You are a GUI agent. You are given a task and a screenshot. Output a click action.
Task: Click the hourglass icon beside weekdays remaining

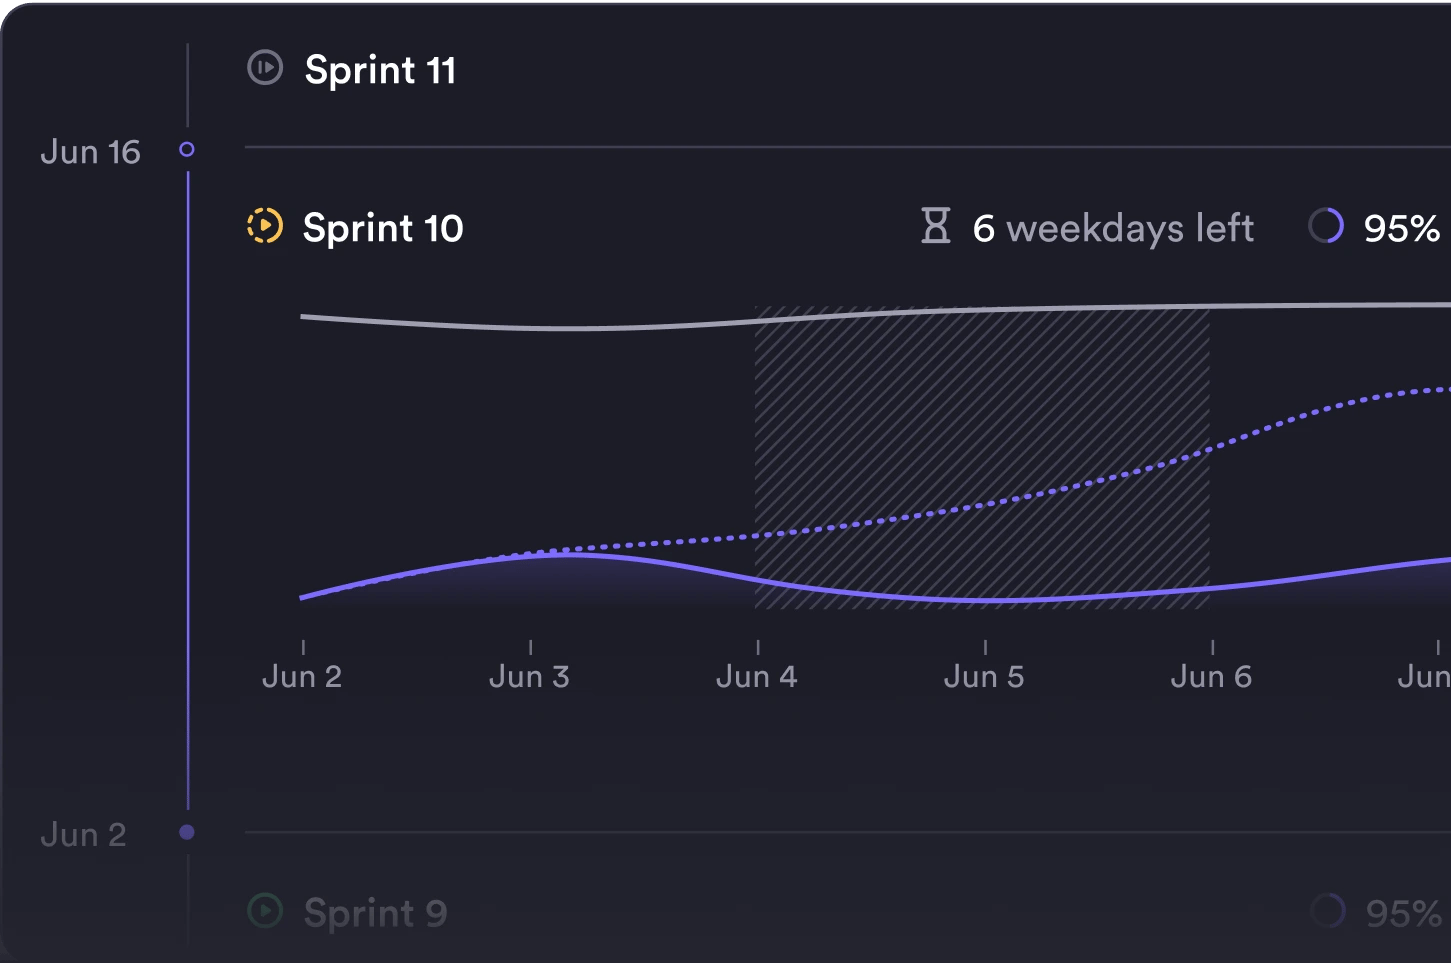[x=936, y=227]
